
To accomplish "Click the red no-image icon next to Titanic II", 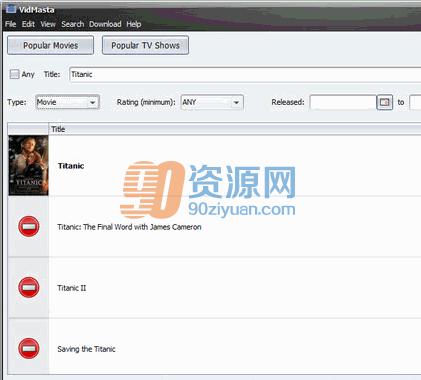I will [x=29, y=288].
